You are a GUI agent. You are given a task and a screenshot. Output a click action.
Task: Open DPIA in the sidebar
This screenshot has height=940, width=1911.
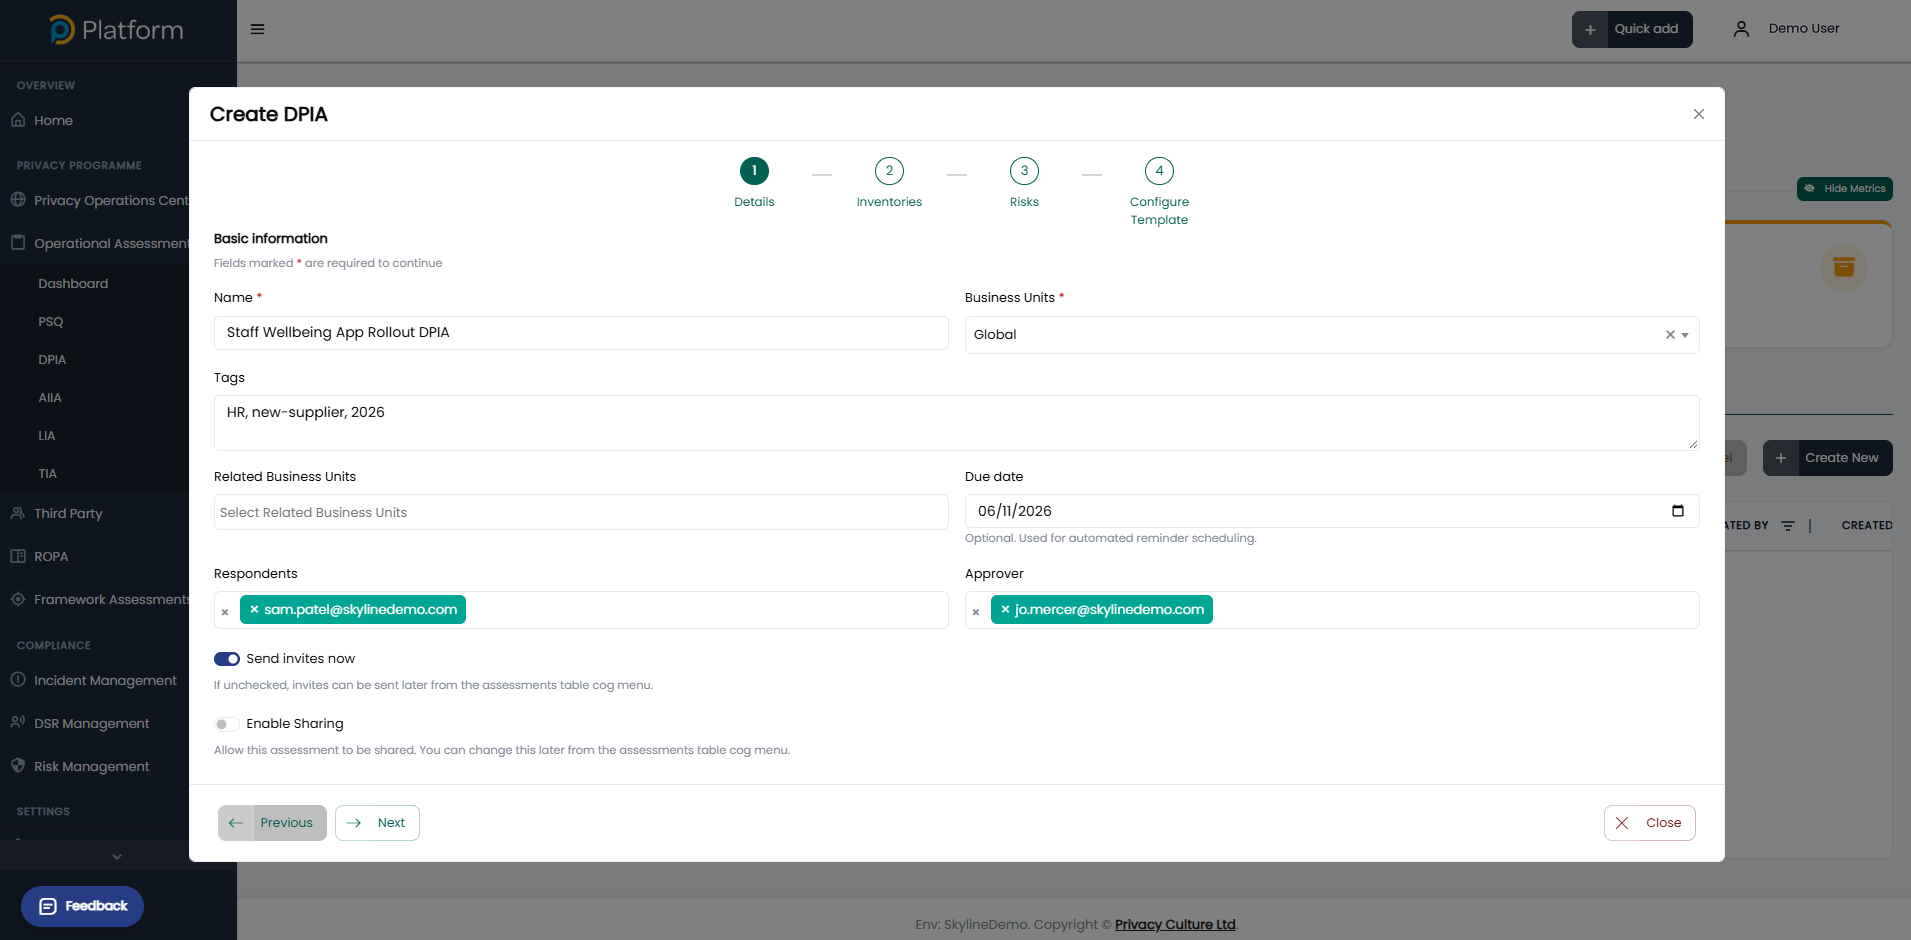click(x=52, y=360)
